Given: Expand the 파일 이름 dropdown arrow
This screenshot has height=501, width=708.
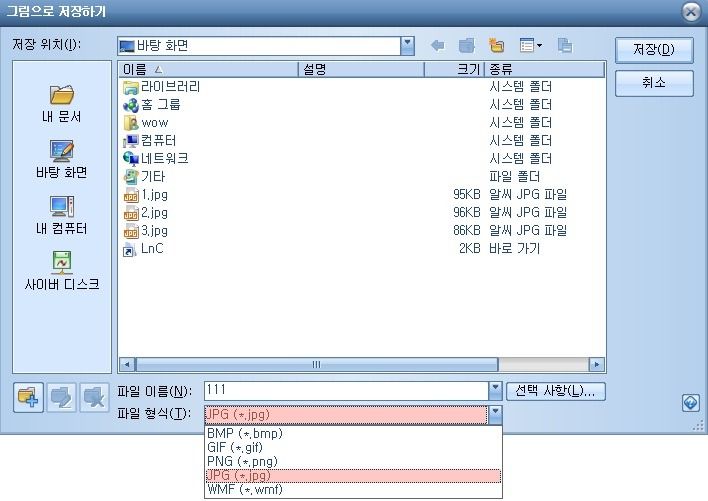Looking at the screenshot, I should tap(495, 390).
